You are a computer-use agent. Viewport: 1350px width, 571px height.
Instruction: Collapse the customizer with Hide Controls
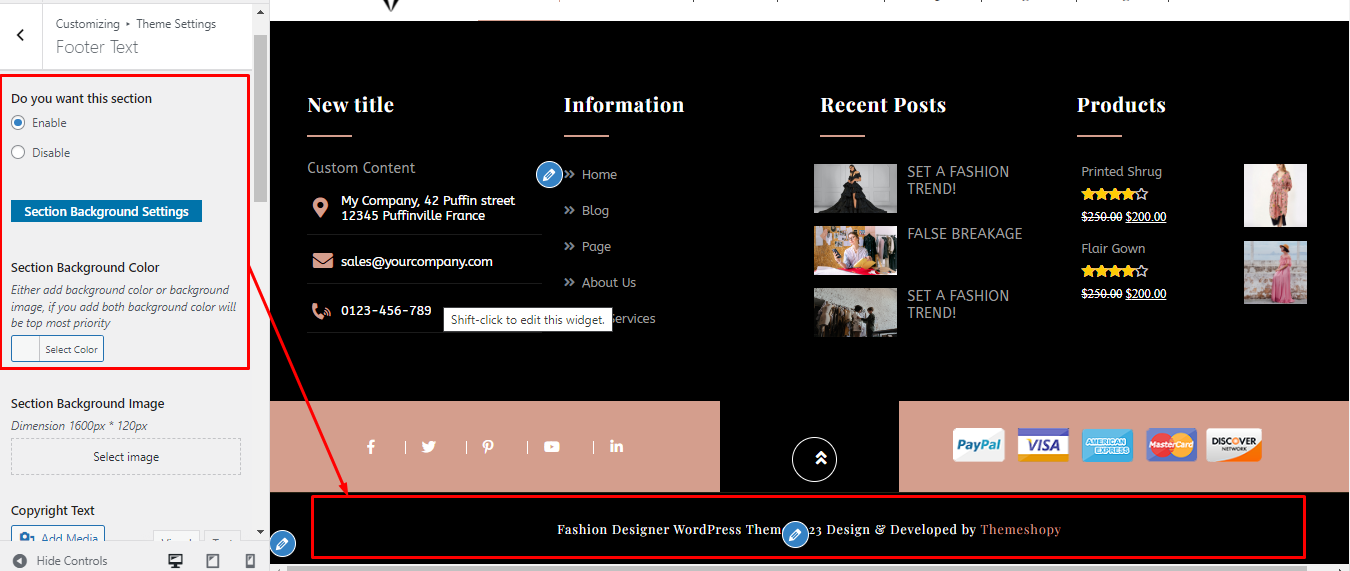60,561
